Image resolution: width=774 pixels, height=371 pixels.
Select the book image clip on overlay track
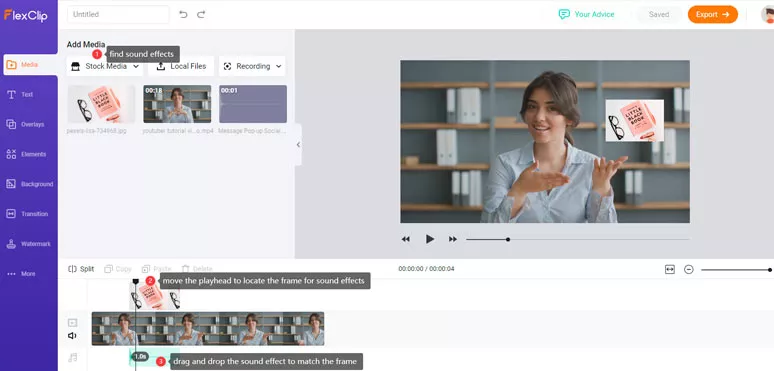point(155,296)
